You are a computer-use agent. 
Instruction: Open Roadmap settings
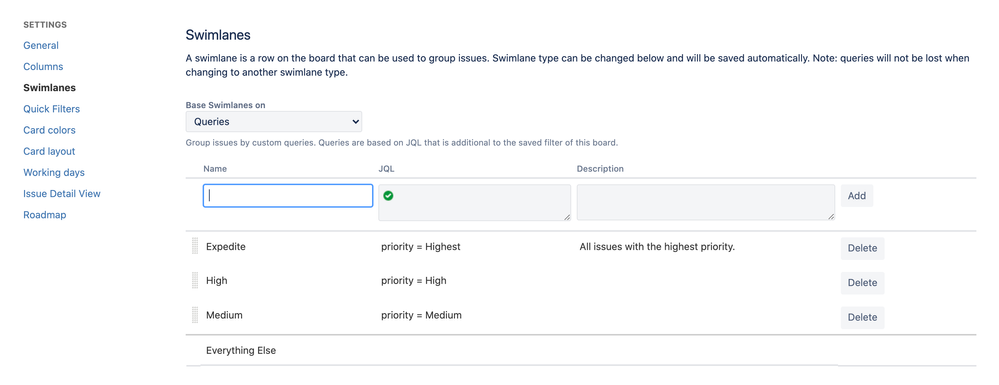click(x=45, y=215)
